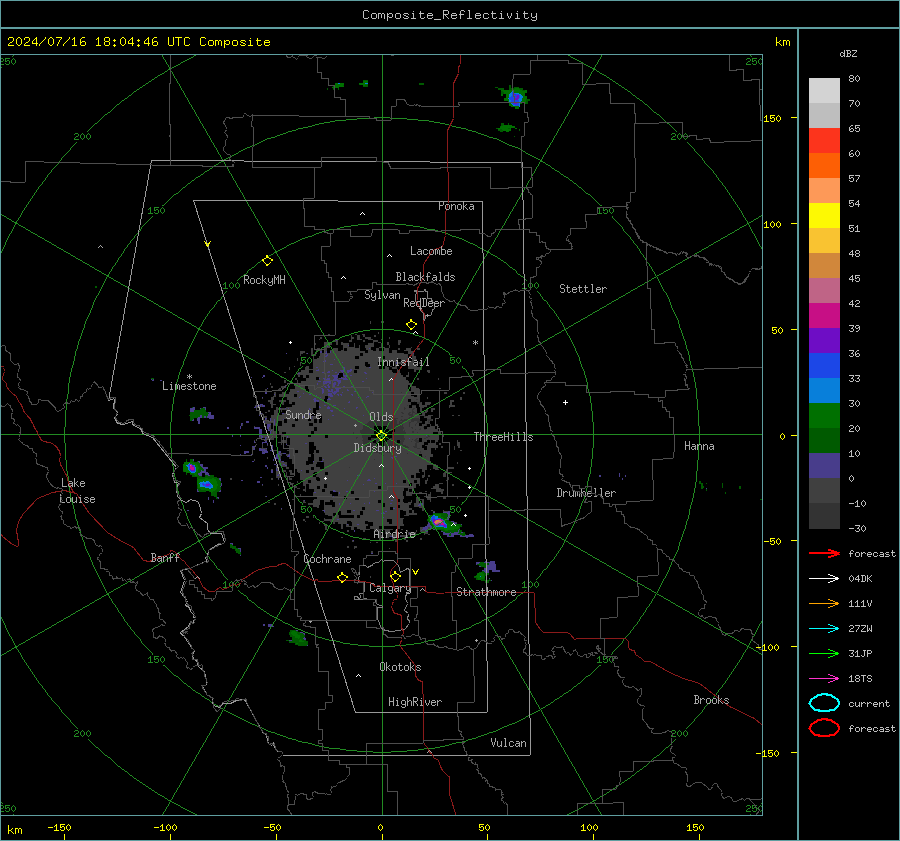Image resolution: width=900 pixels, height=841 pixels.
Task: Click the RedDeer city label
Action: click(424, 303)
